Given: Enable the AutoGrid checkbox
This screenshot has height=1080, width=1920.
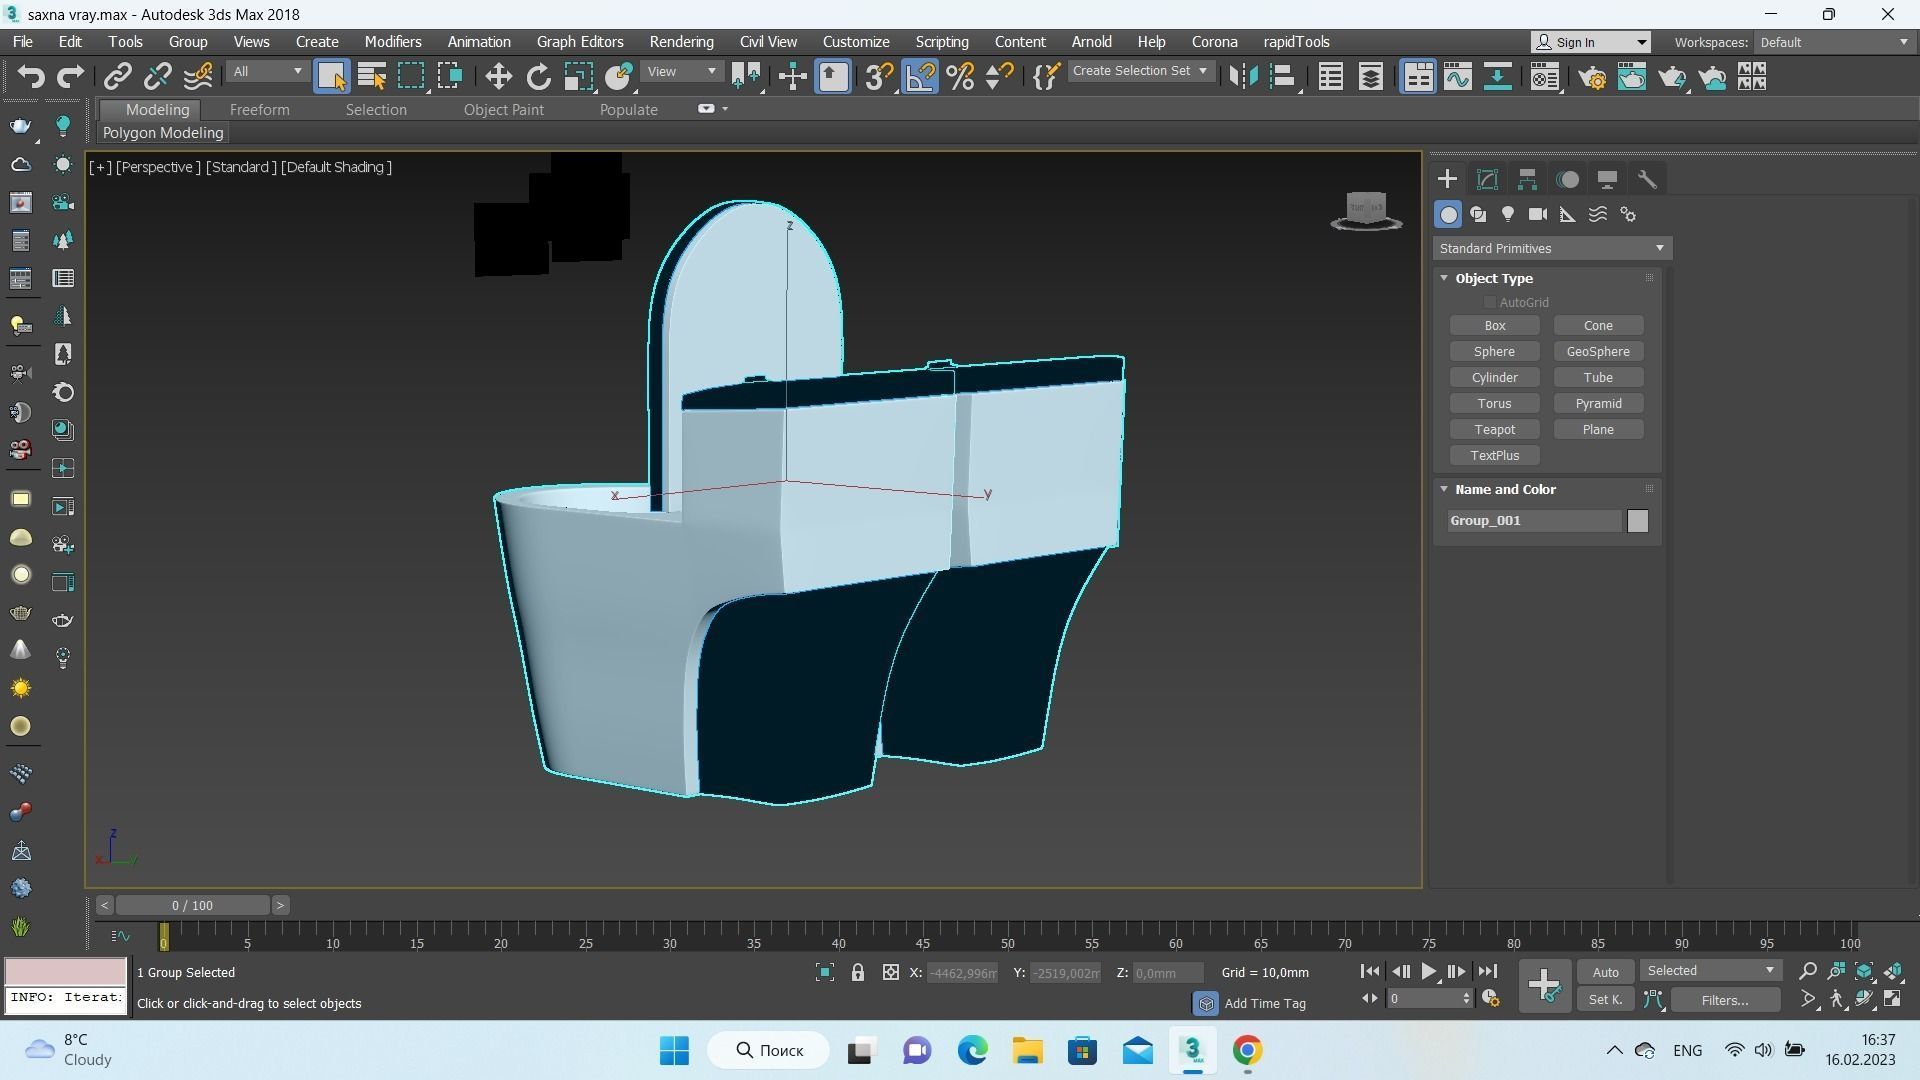Looking at the screenshot, I should [1489, 303].
